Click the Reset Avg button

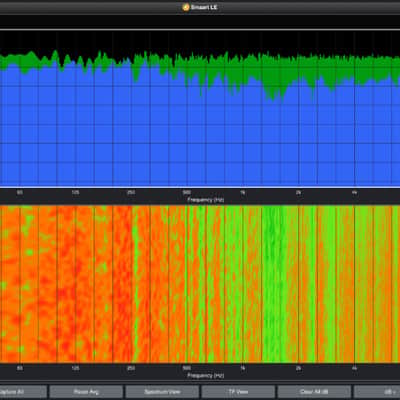point(86,392)
